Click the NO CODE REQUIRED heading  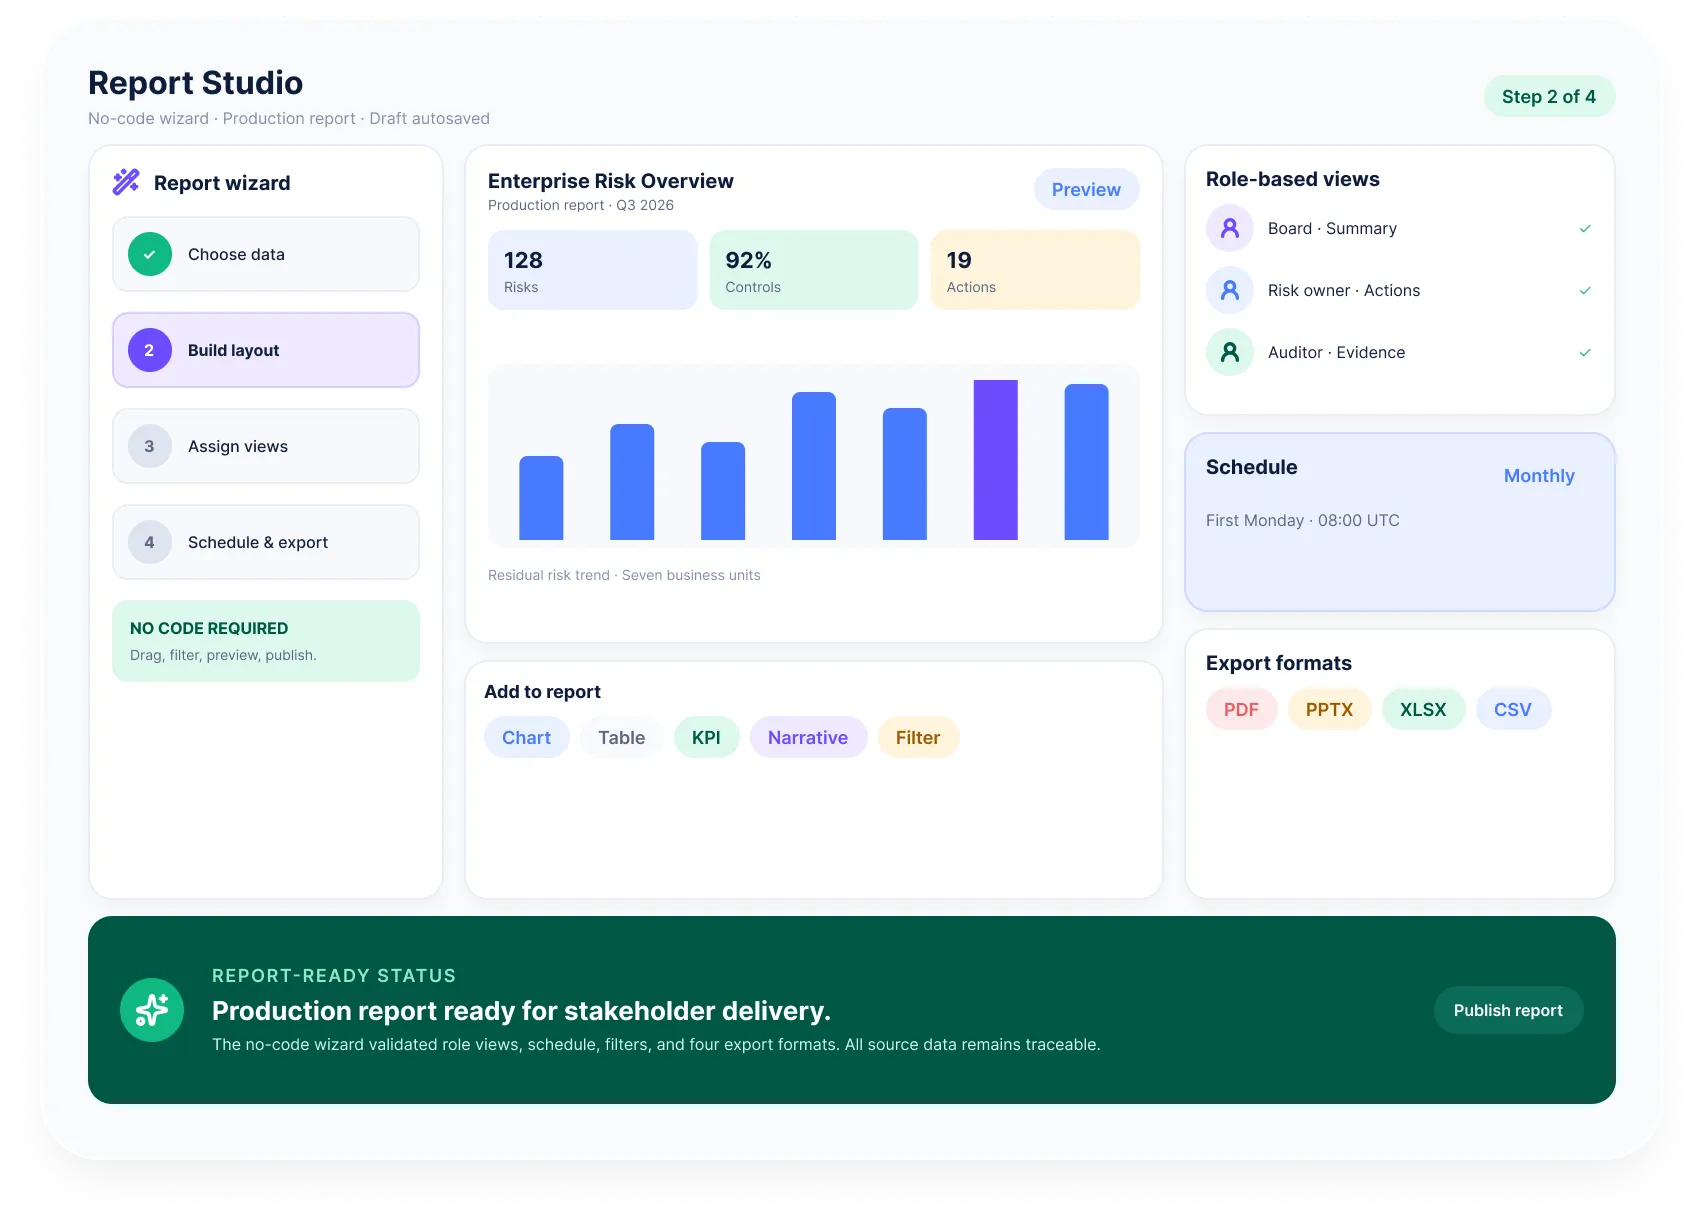[x=209, y=628]
